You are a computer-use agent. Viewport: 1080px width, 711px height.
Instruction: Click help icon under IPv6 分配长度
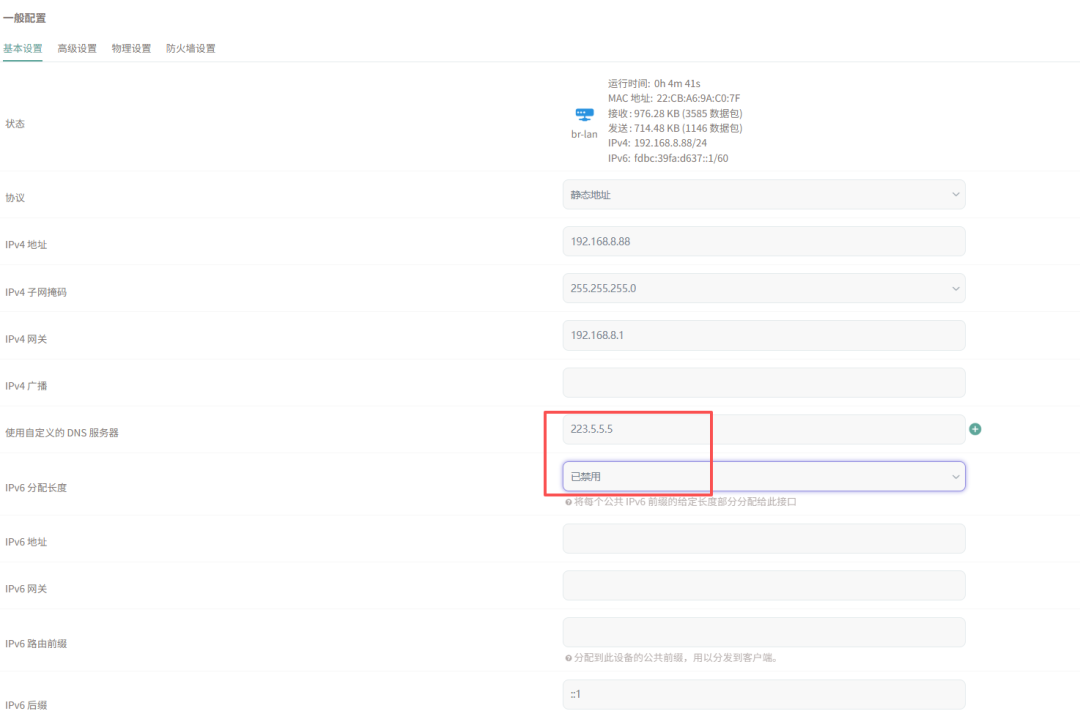tap(568, 502)
